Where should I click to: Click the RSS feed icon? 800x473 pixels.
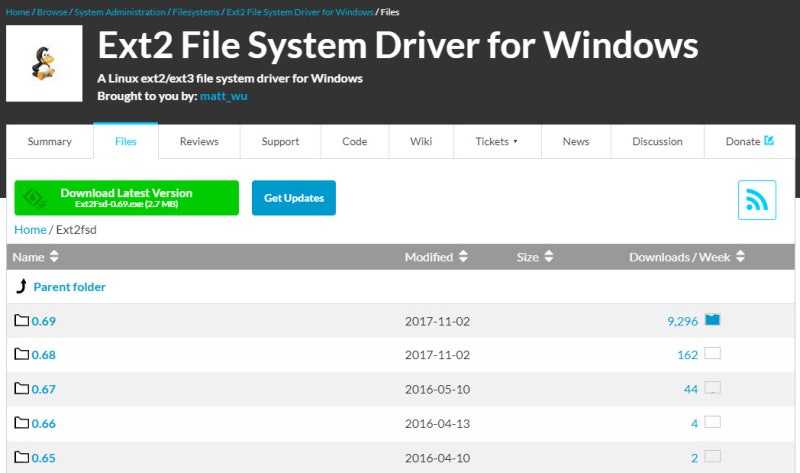pos(757,200)
